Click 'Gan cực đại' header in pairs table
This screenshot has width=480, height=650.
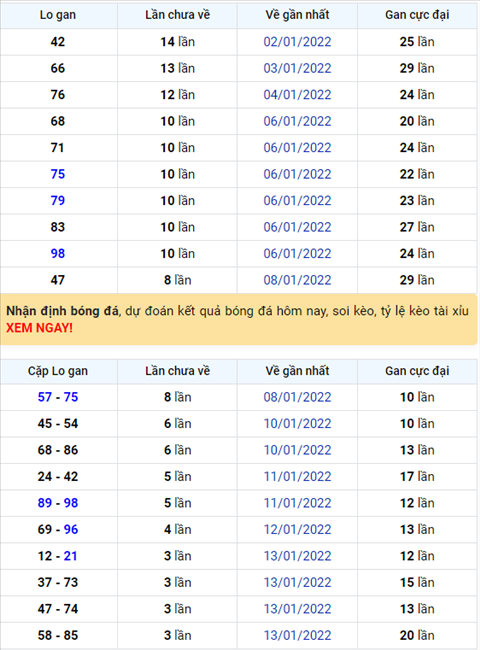pyautogui.click(x=417, y=371)
